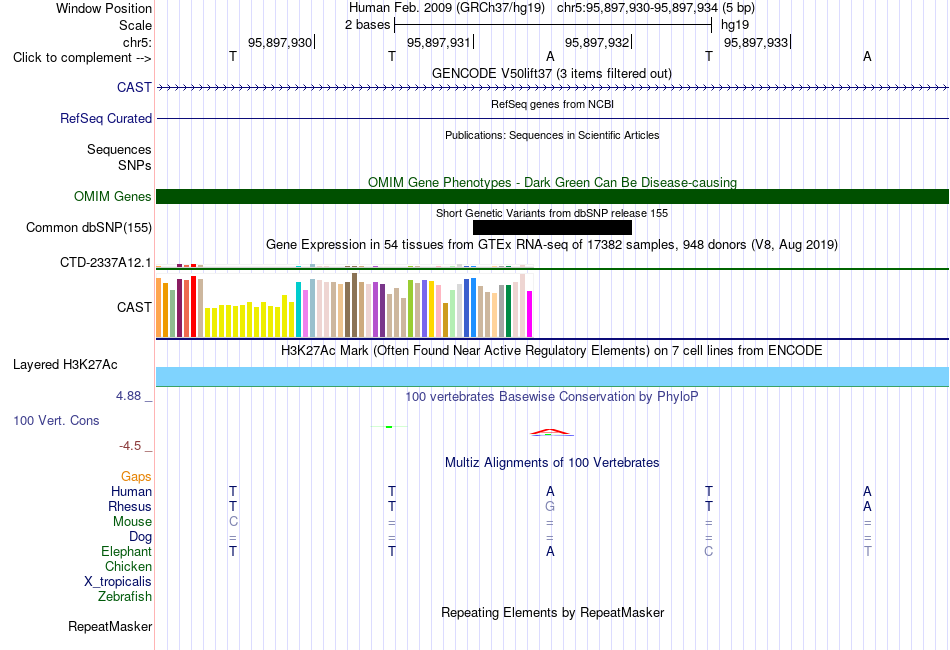Click 'Click to complement -->' text
Image resolution: width=950 pixels, height=650 pixels.
82,58
